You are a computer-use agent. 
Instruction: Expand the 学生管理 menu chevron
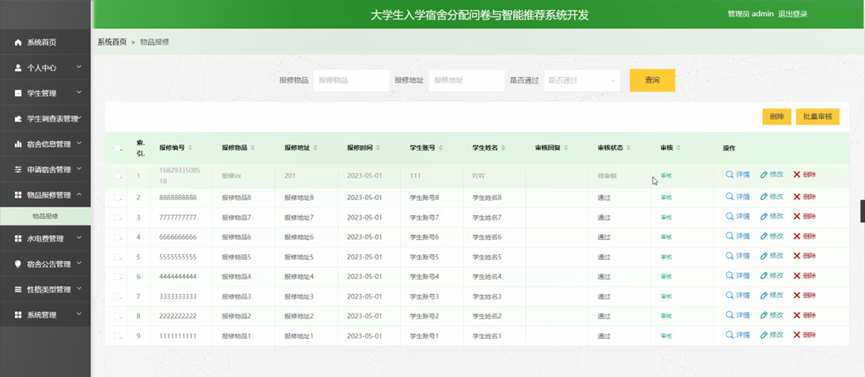pos(79,92)
